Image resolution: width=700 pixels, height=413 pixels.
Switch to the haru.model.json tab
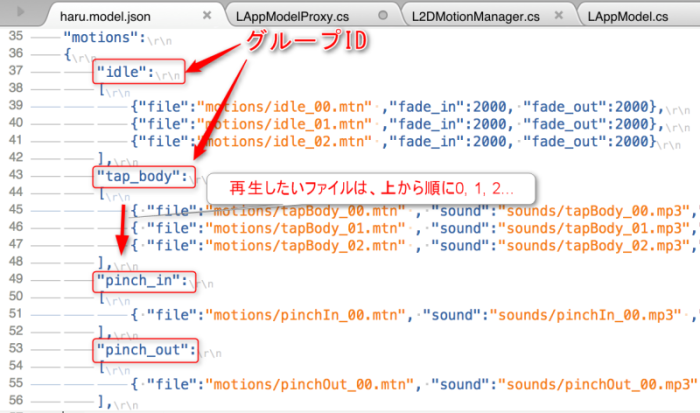click(105, 17)
